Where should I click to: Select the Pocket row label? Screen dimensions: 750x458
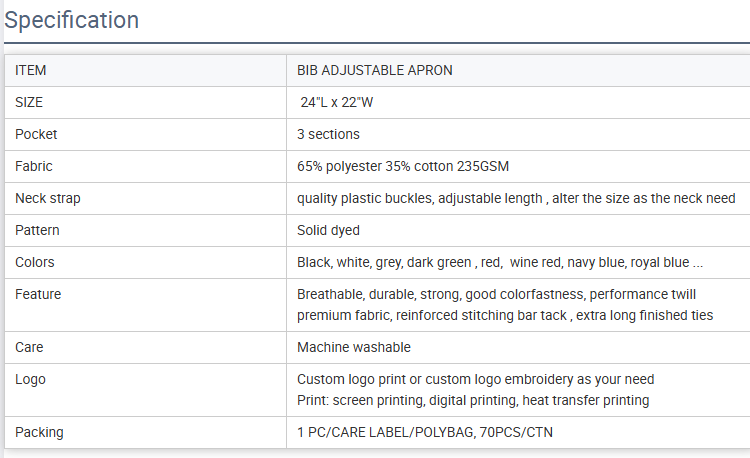36,134
